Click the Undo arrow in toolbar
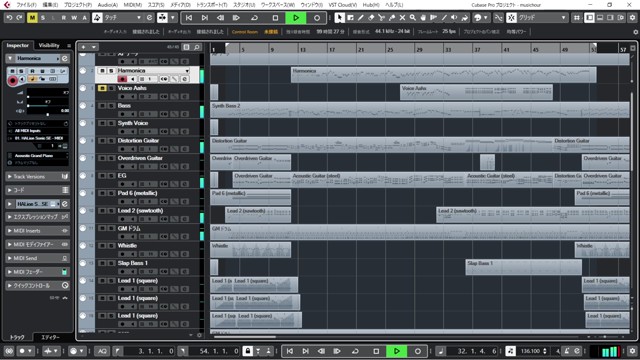 [9, 18]
